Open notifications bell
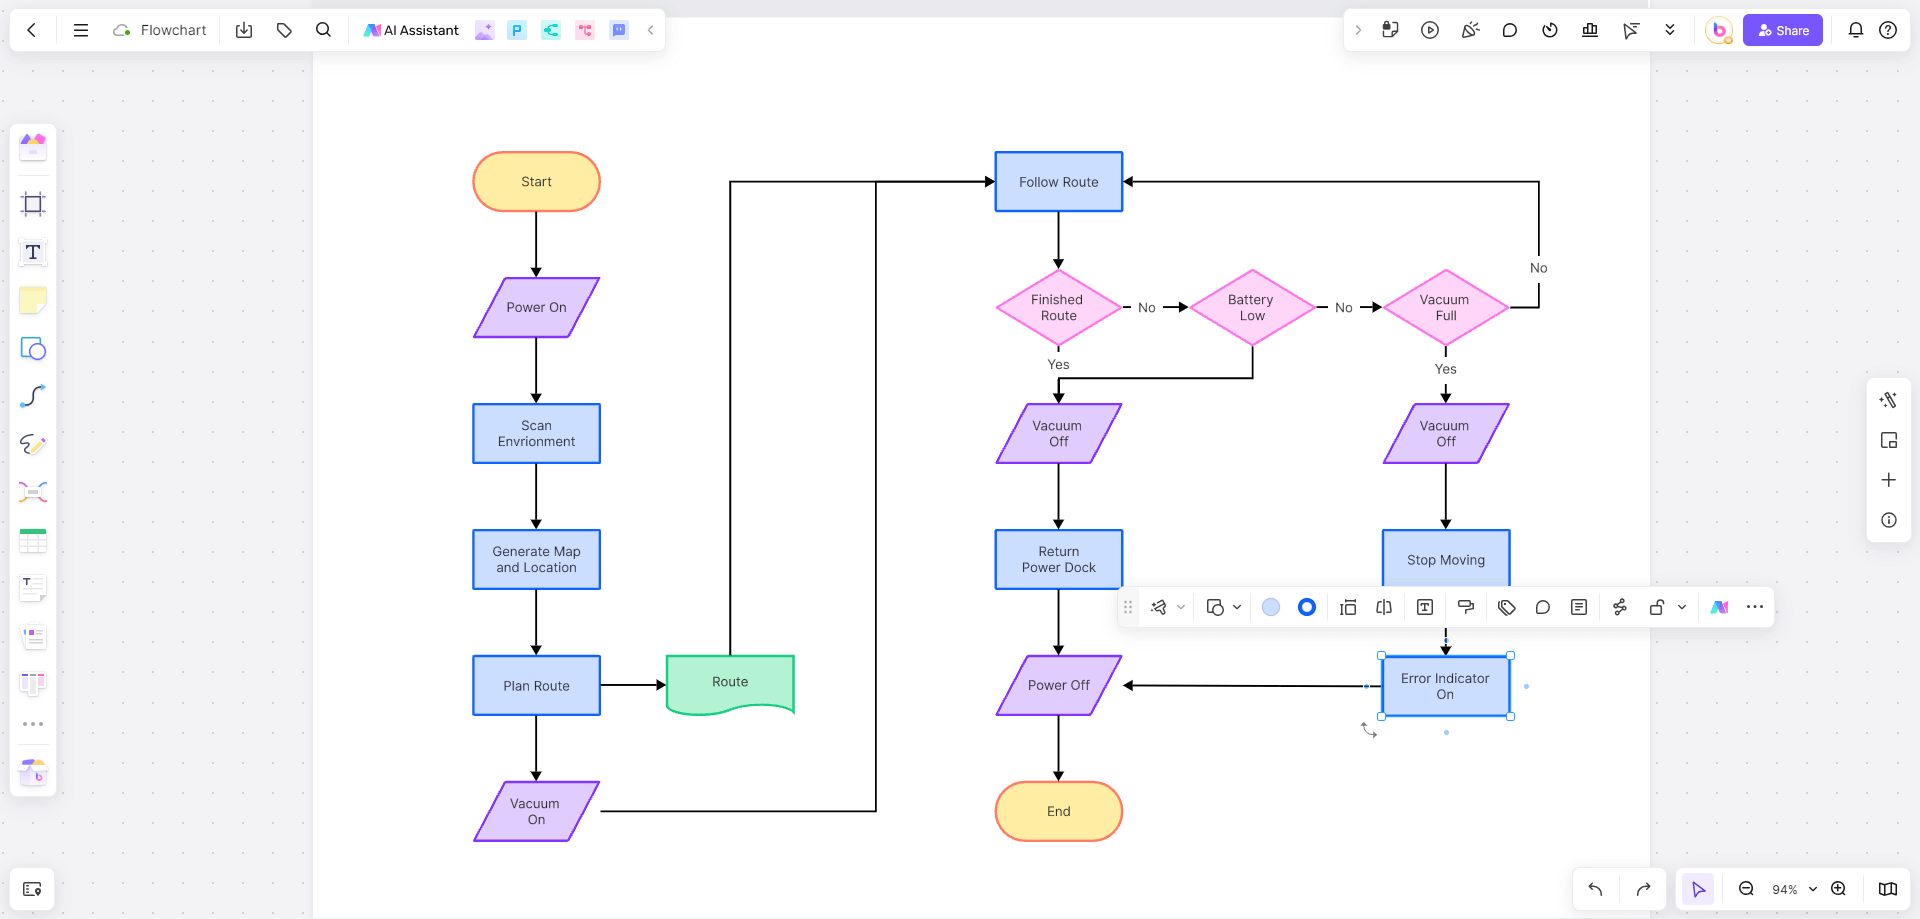This screenshot has width=1920, height=919. [x=1856, y=30]
